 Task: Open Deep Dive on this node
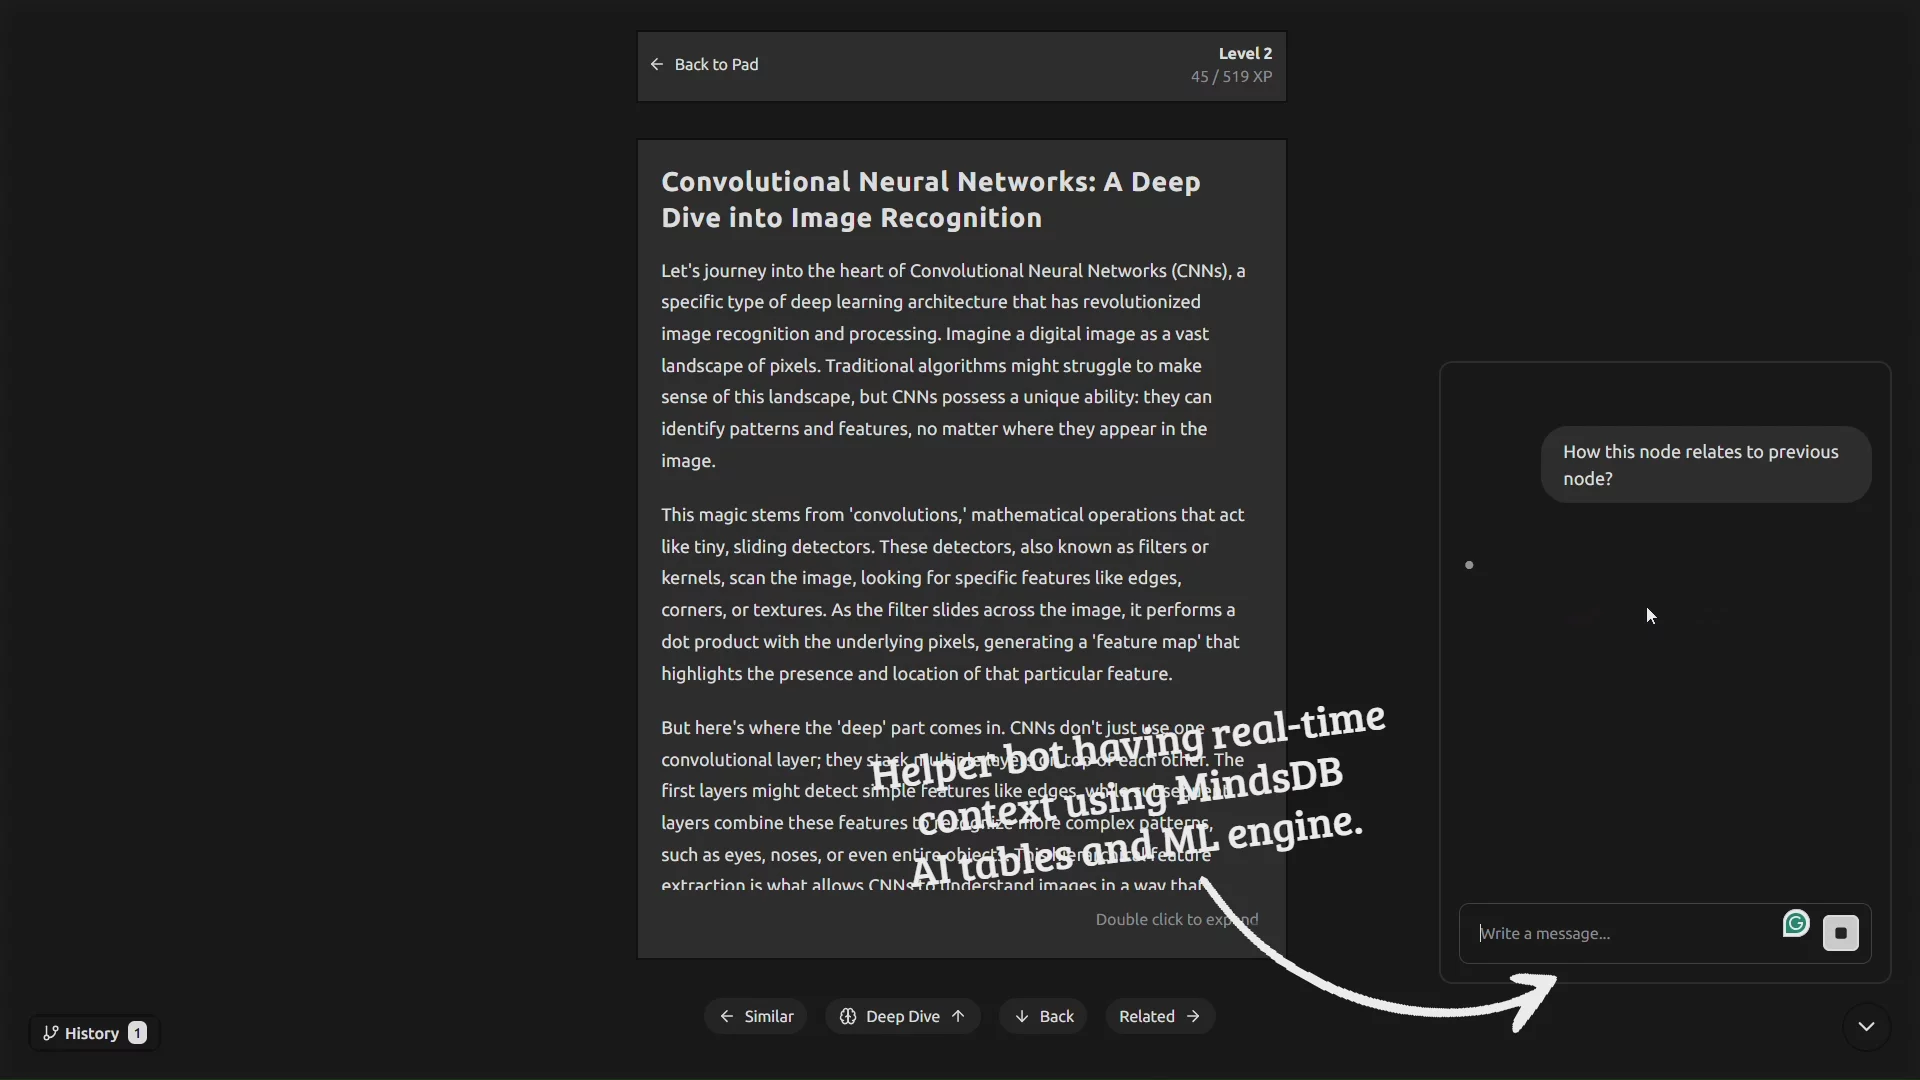902,1016
